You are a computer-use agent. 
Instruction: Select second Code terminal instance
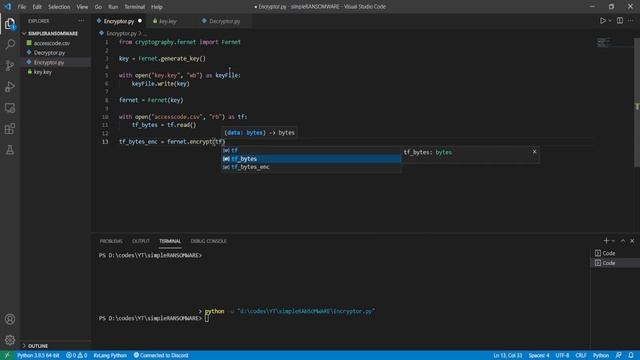[615, 263]
